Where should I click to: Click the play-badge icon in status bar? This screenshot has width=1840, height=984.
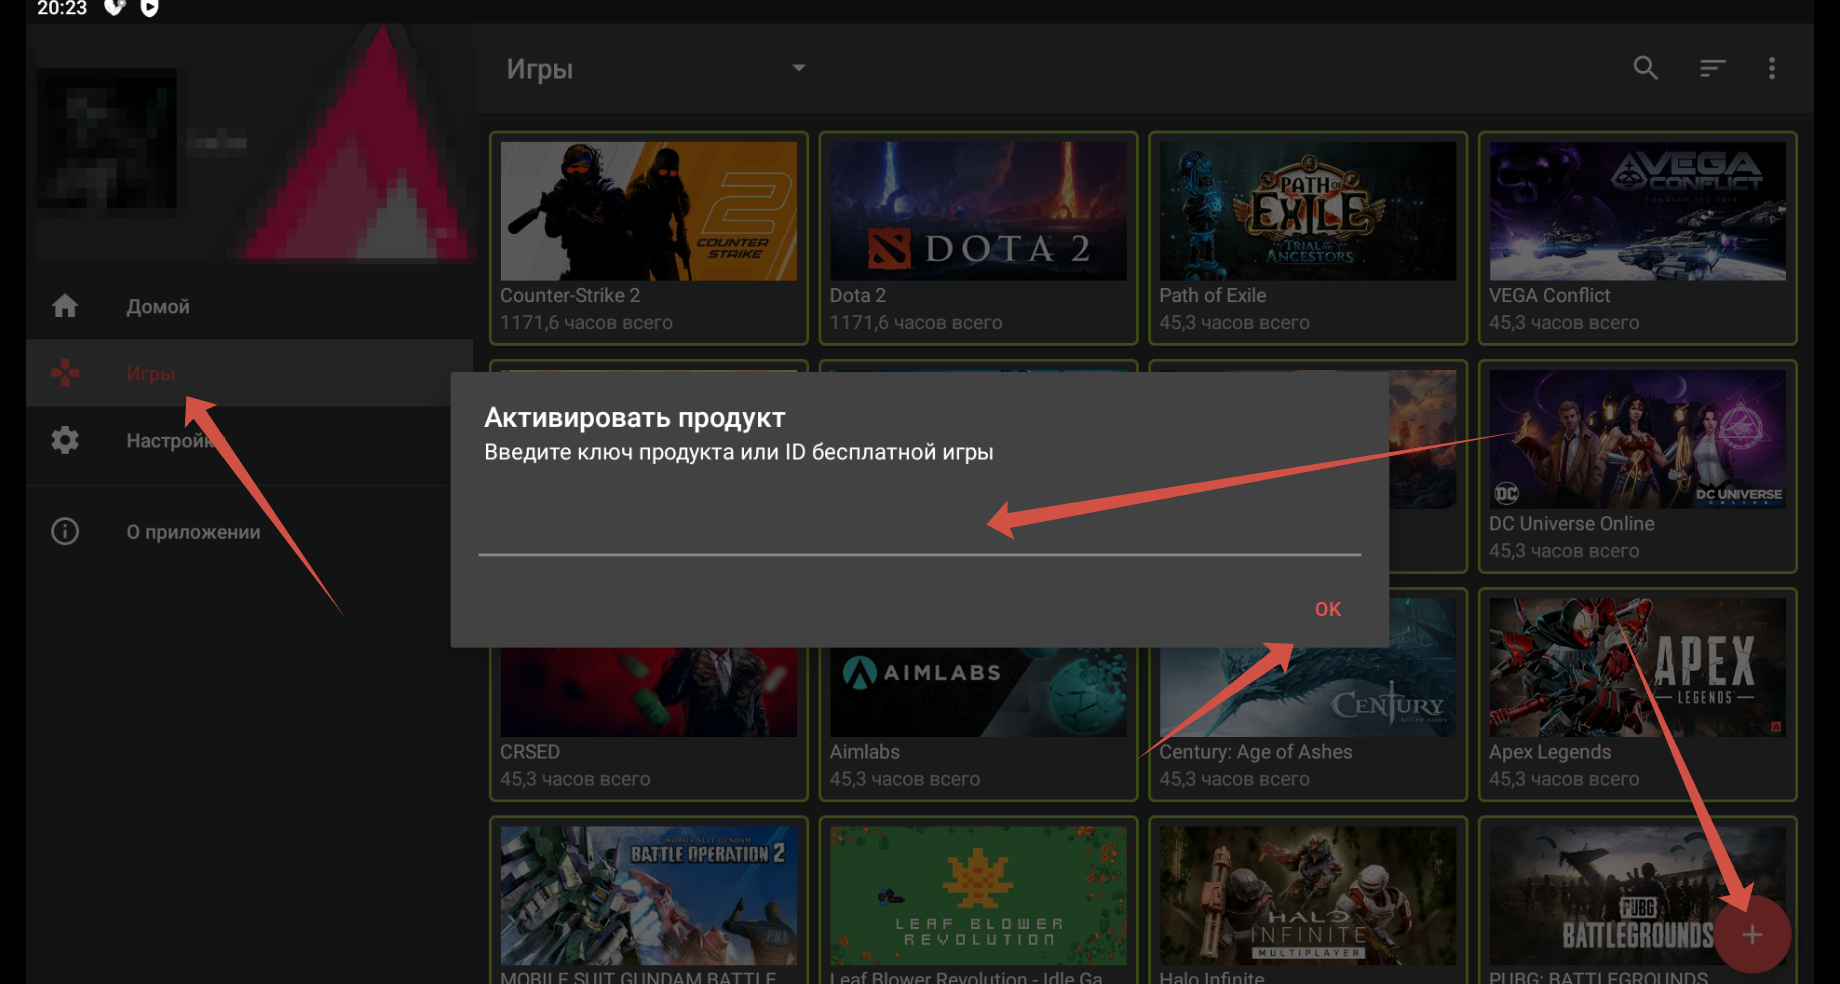click(150, 8)
